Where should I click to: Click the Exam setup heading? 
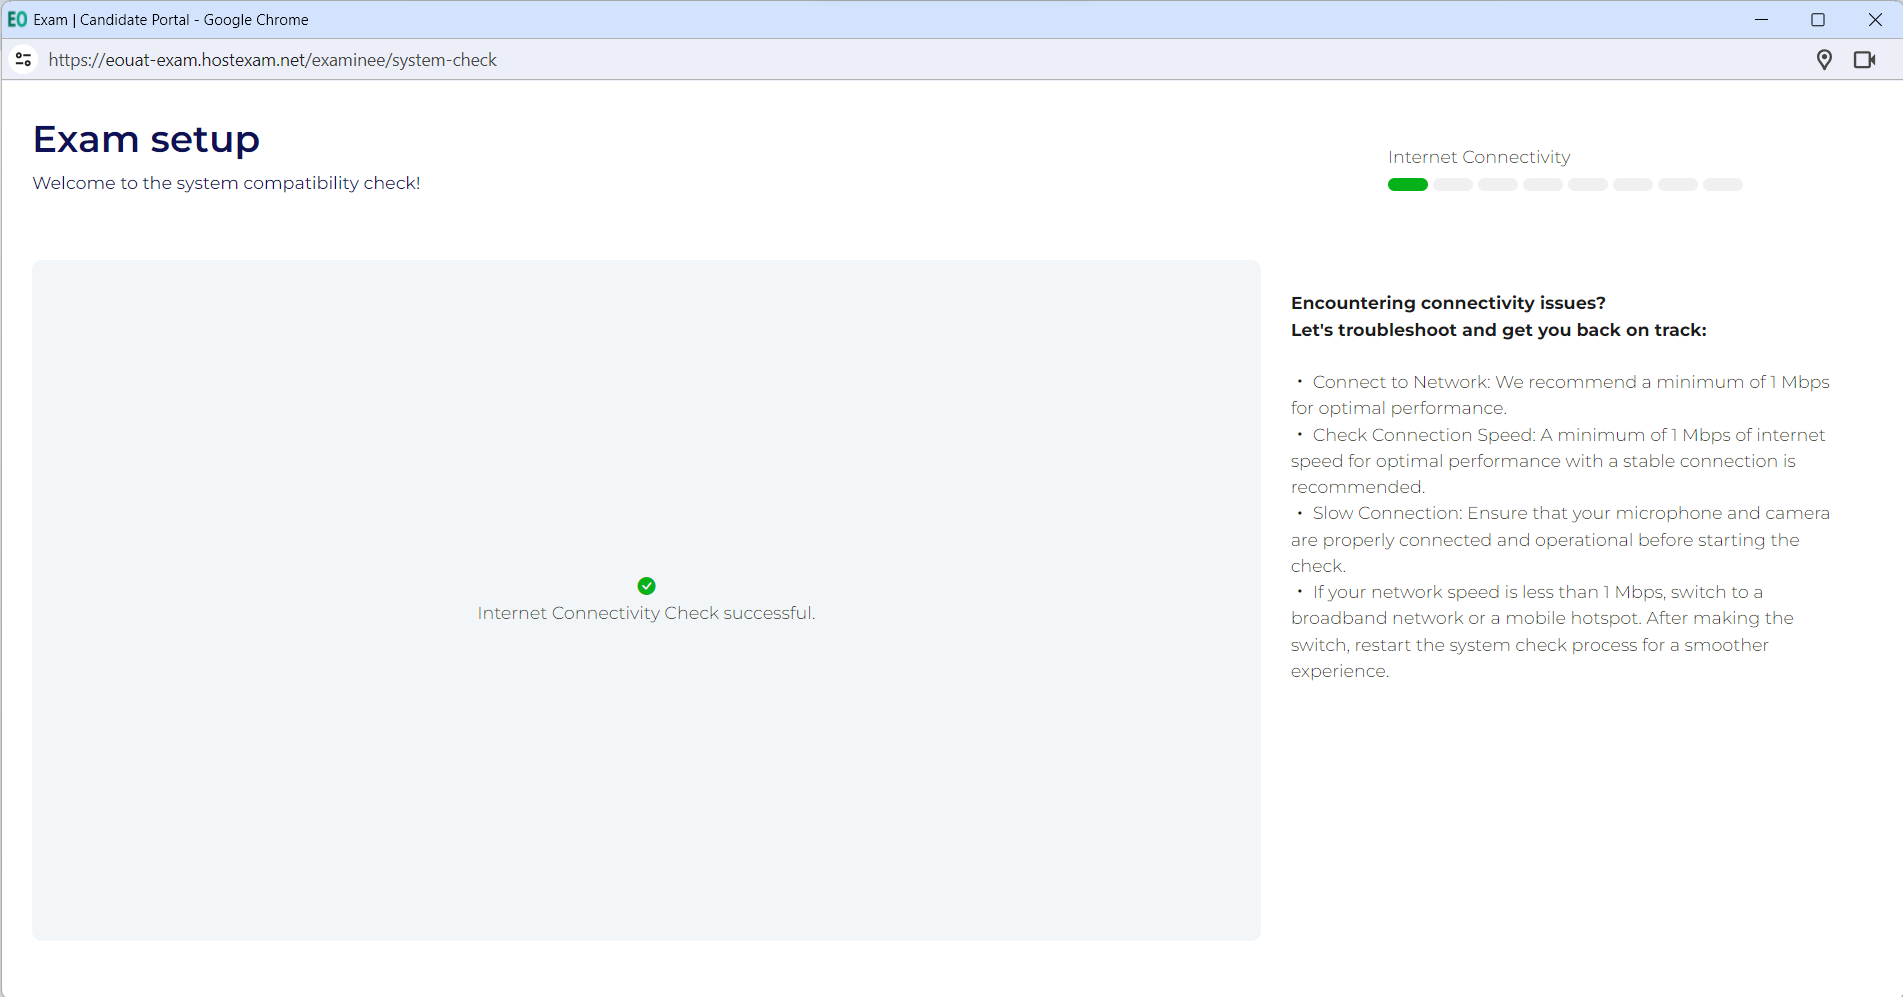(x=146, y=139)
